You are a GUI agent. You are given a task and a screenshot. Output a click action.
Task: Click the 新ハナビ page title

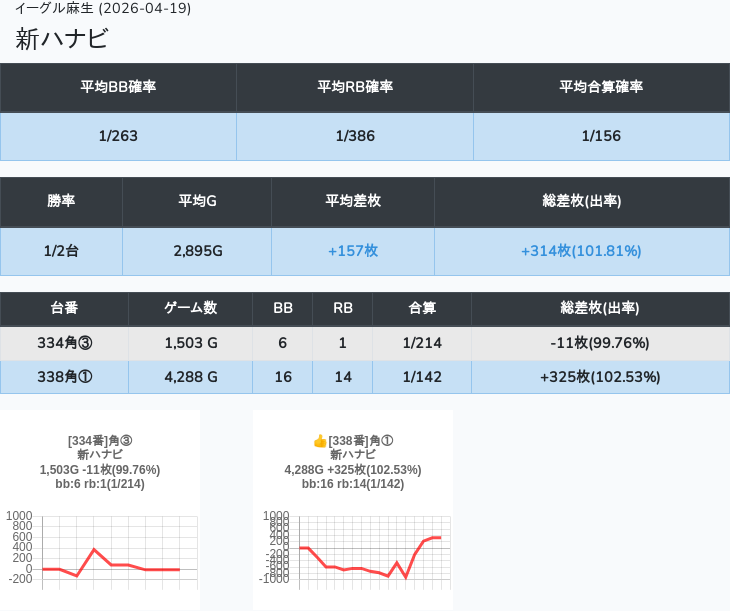tap(62, 39)
